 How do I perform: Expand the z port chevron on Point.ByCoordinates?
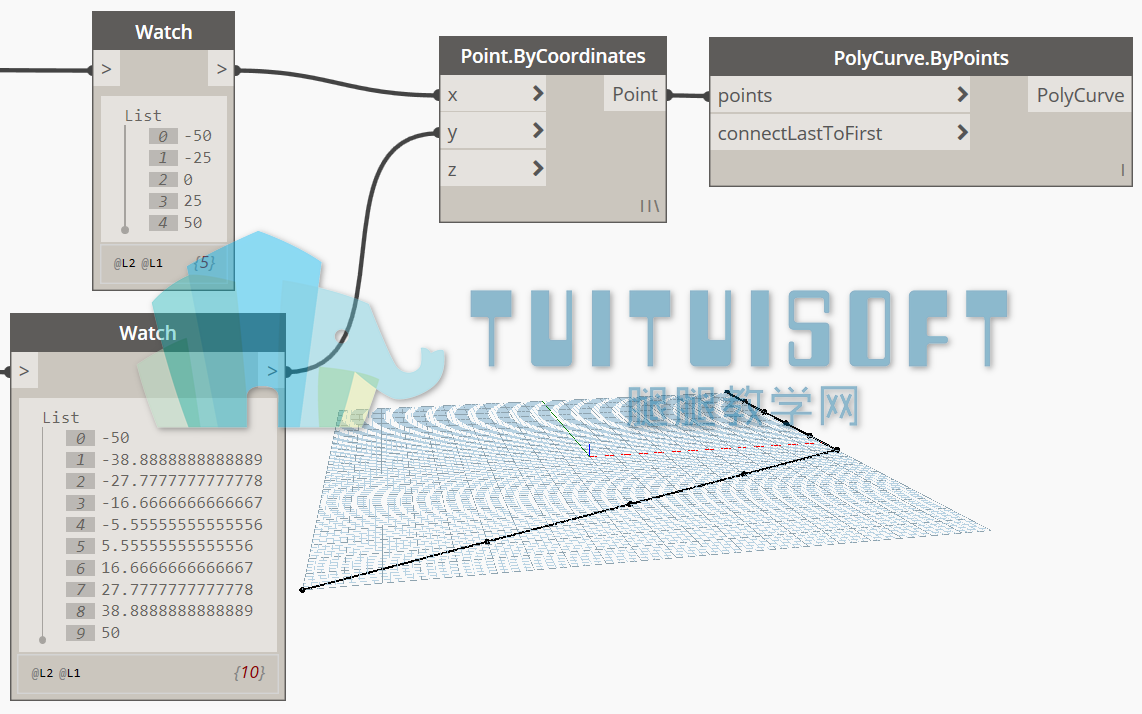point(538,168)
